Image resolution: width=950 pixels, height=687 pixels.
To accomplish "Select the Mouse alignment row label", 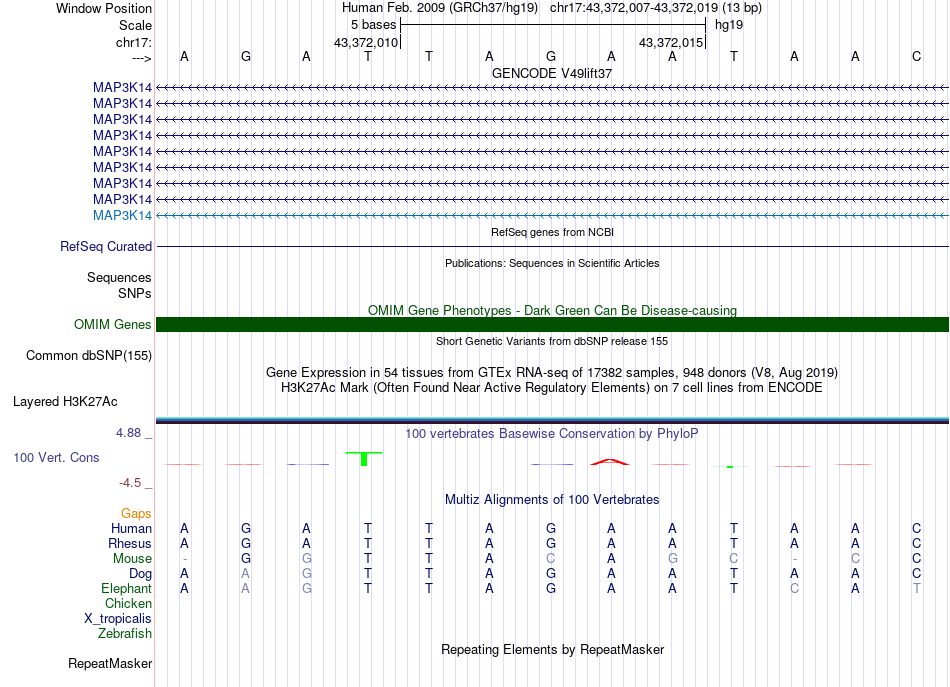I will tap(132, 559).
